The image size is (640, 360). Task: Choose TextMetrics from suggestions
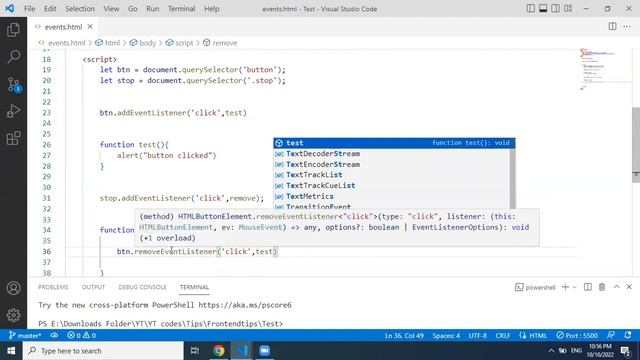click(x=391, y=196)
